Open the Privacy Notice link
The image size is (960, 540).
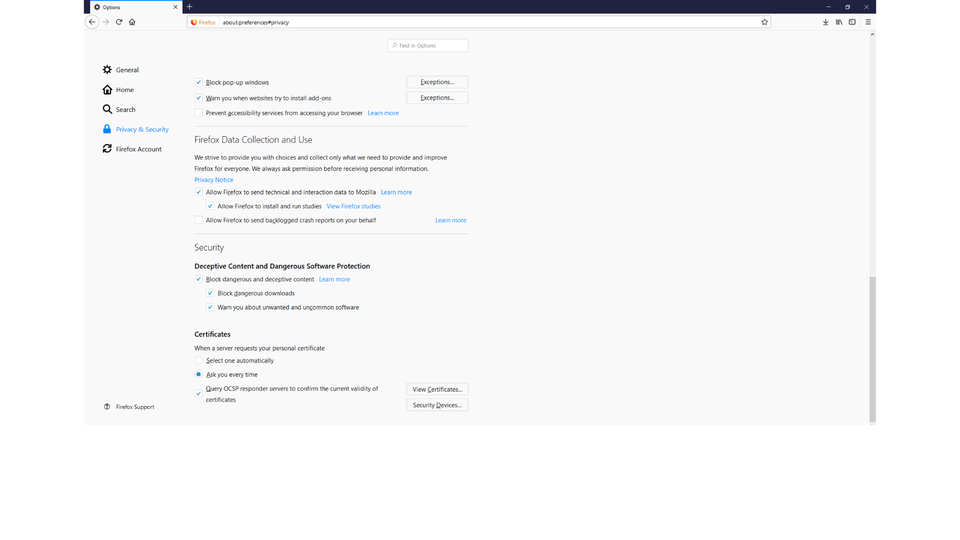tap(214, 180)
